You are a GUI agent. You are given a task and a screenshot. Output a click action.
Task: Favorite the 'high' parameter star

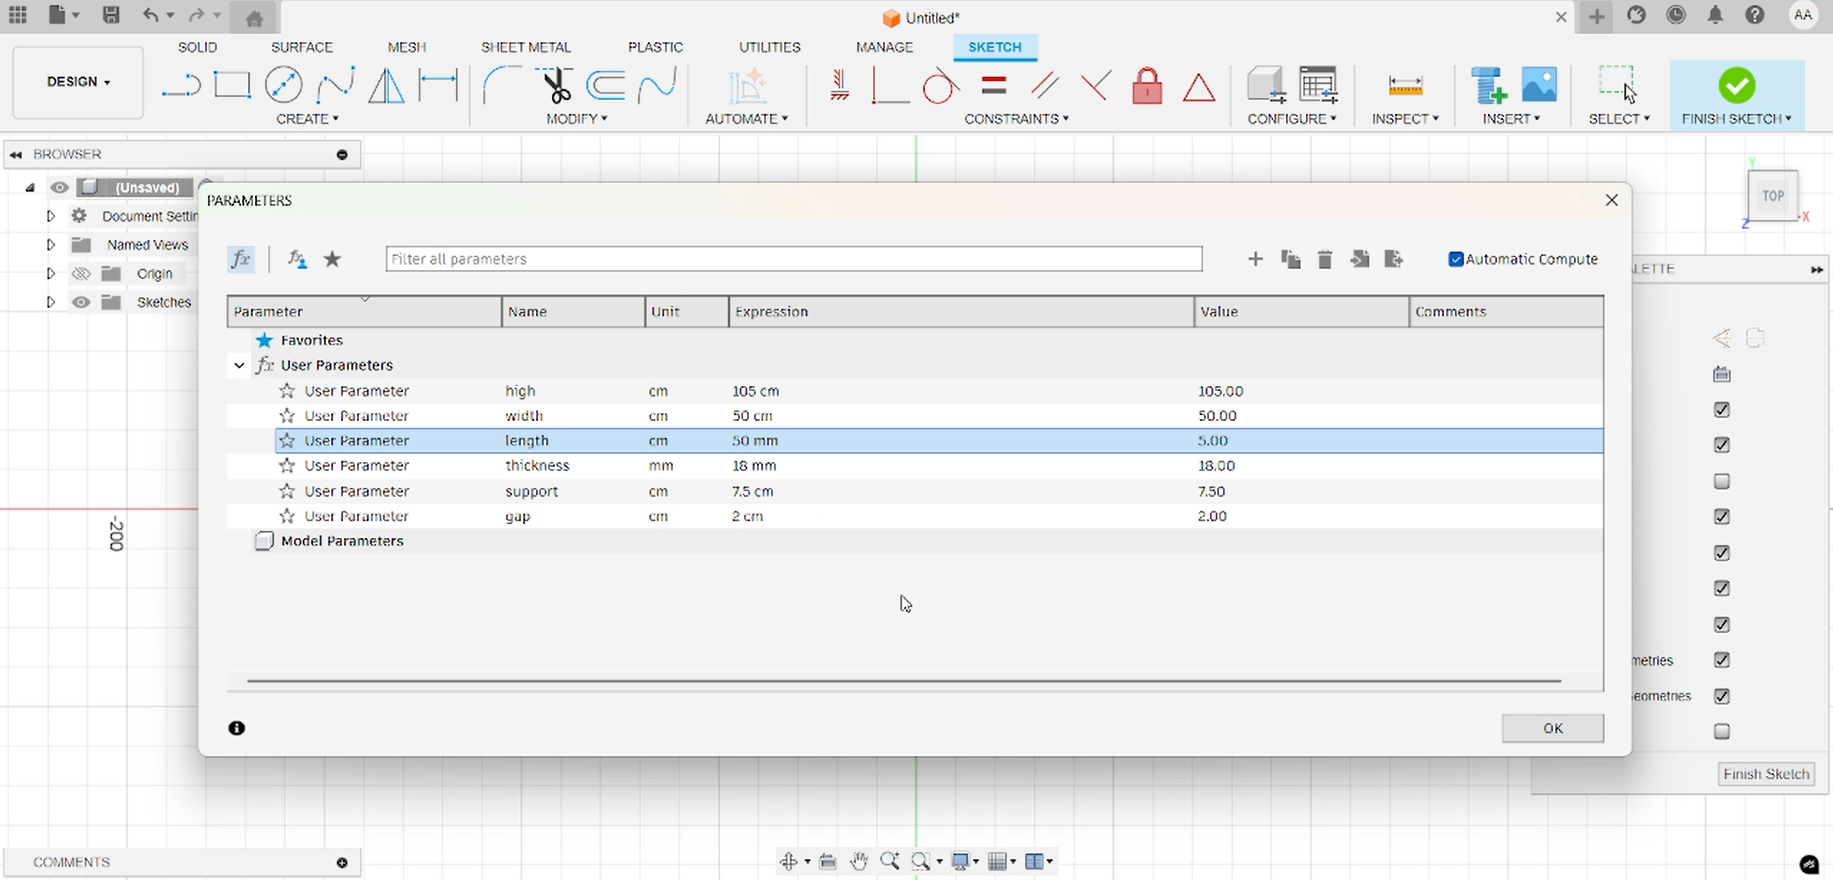click(x=287, y=391)
